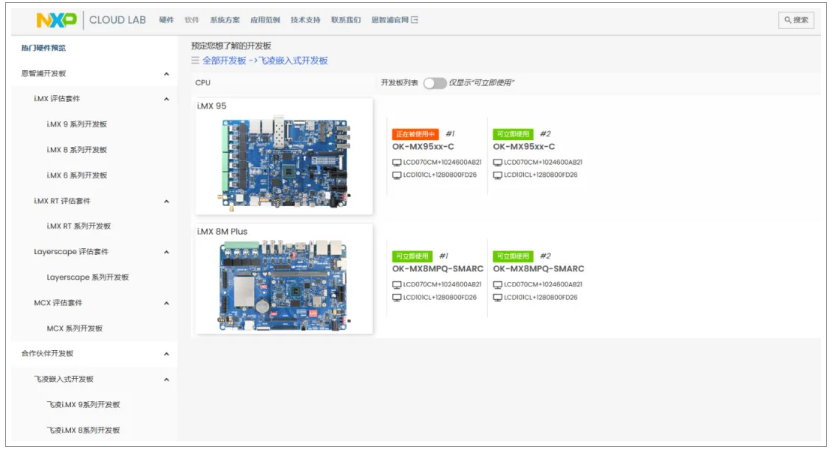
Task: Click the OK-MX95xx-C #2 board name
Action: 524,147
